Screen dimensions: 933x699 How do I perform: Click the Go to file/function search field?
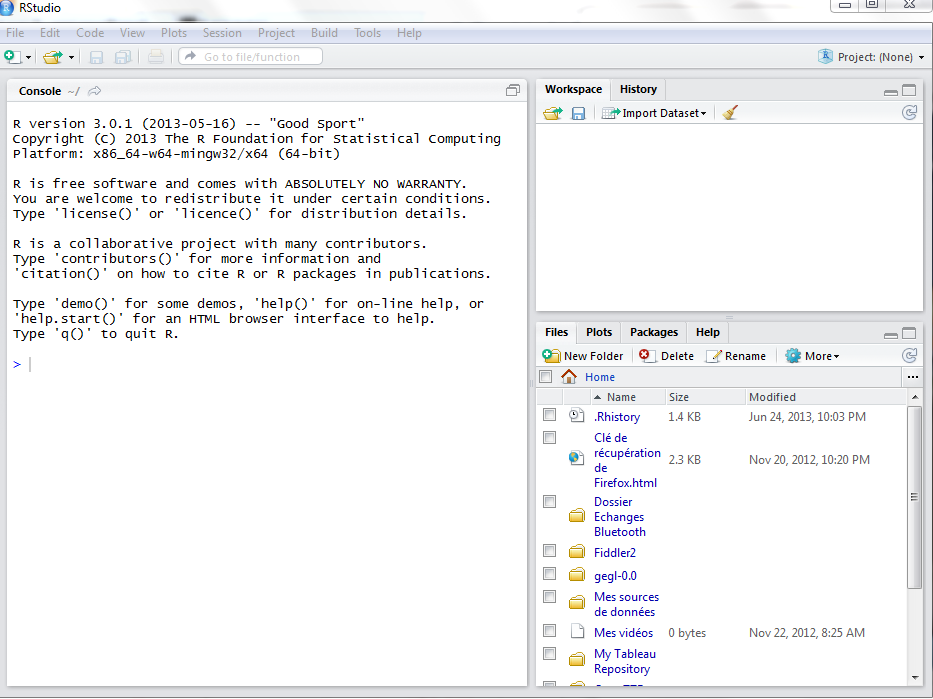[251, 57]
